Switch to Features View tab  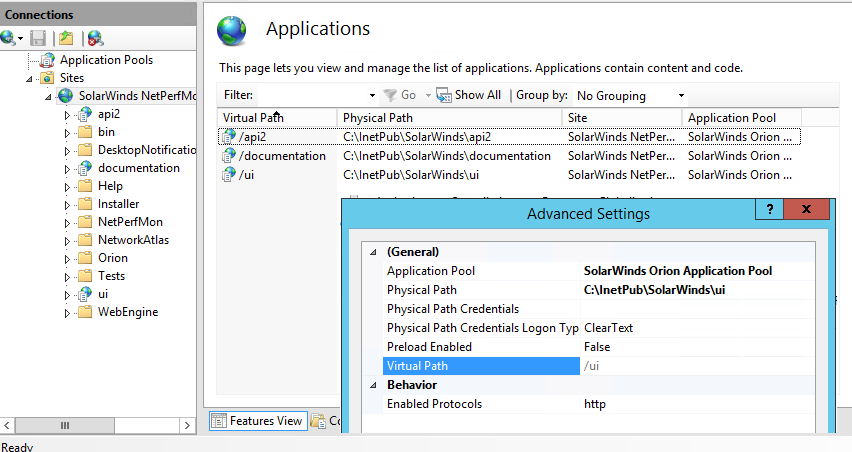pyautogui.click(x=259, y=421)
